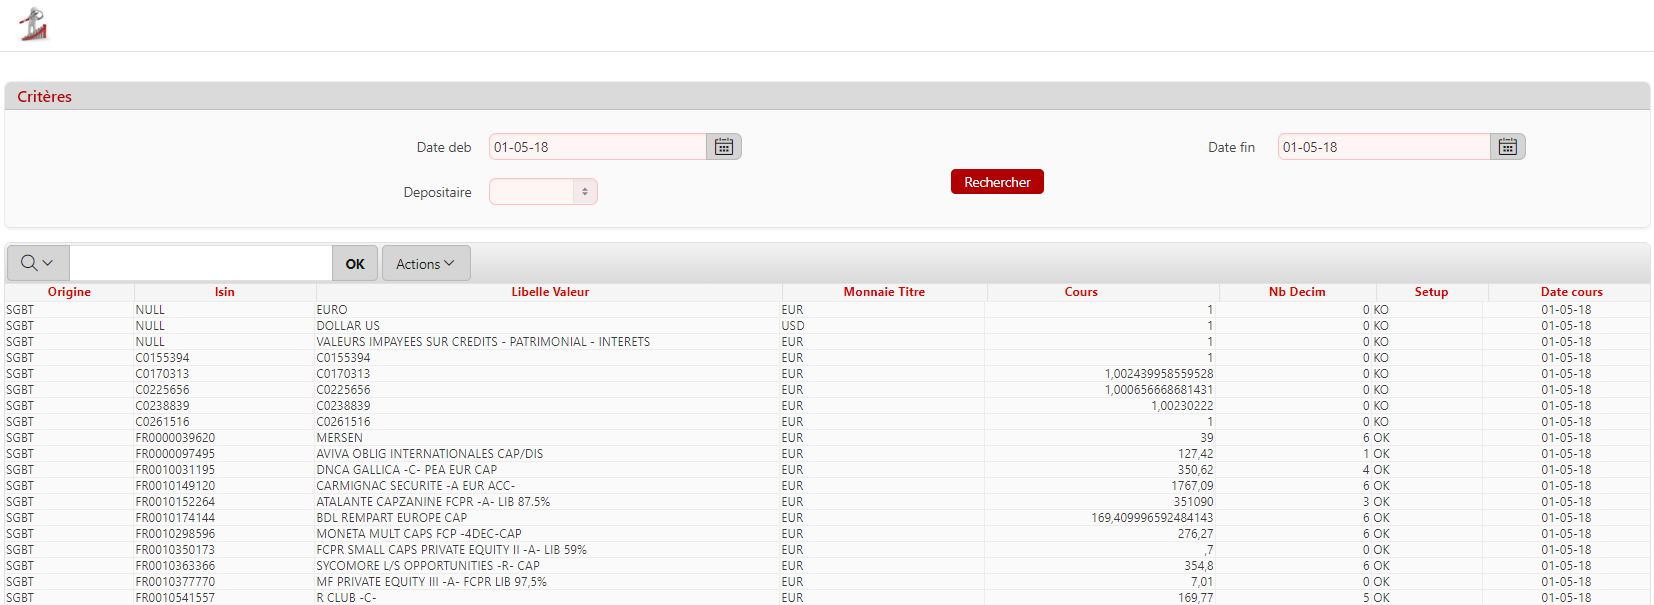Click the Monnaie Titre column header

click(884, 292)
